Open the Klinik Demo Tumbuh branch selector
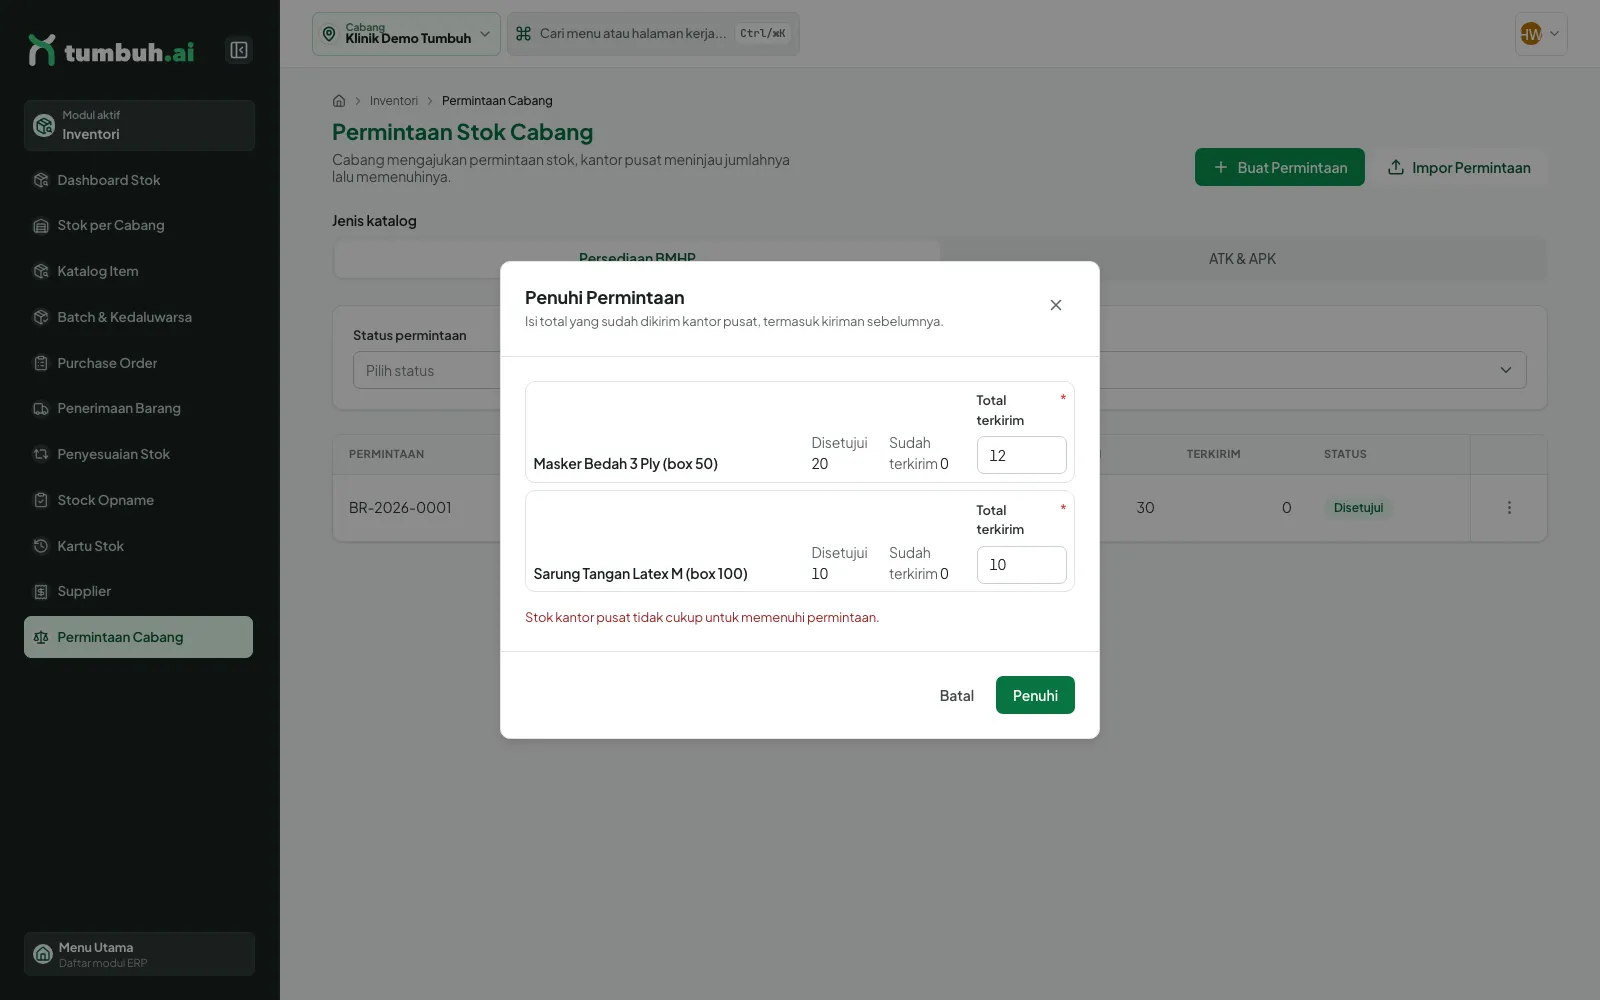The height and width of the screenshot is (1000, 1600). click(x=406, y=34)
